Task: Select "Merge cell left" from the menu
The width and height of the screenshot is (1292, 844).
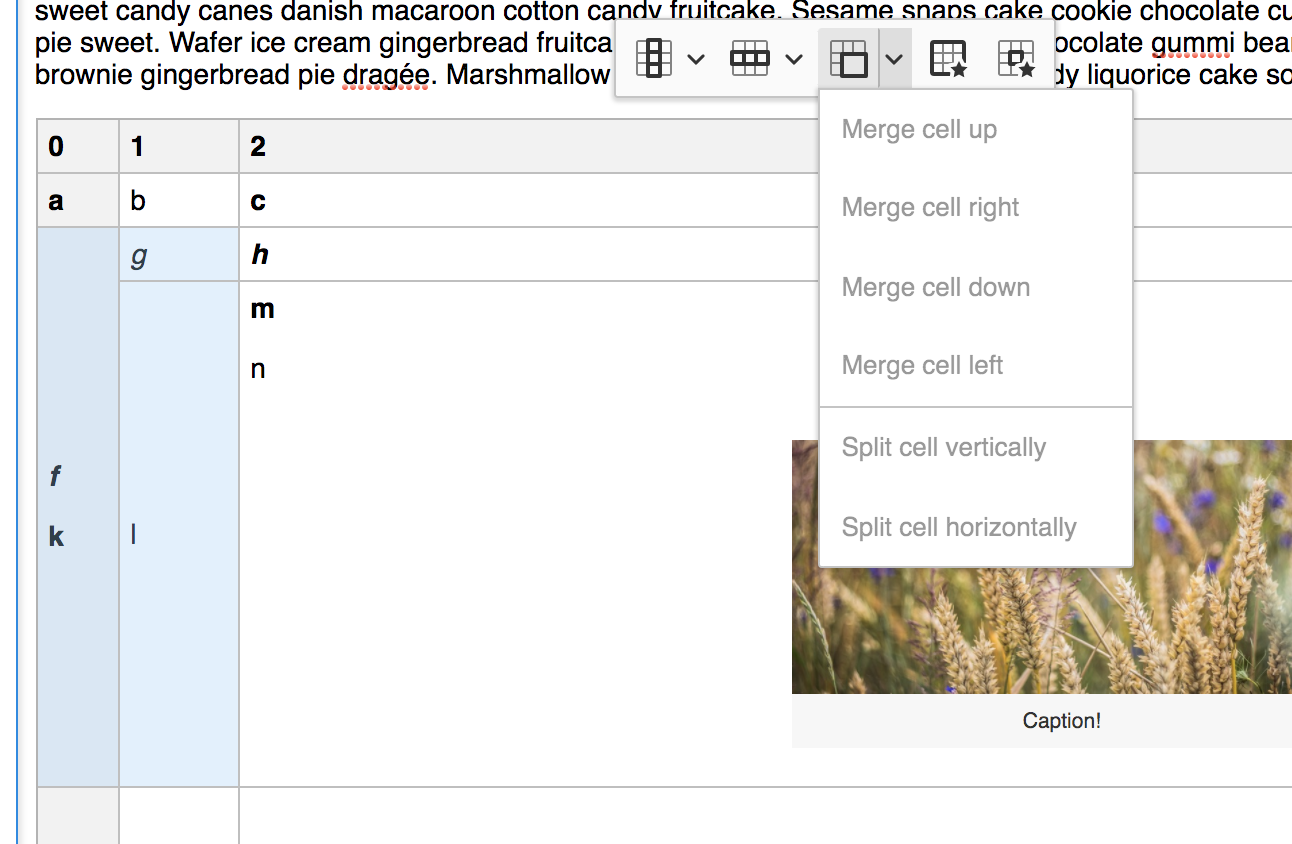Action: [x=921, y=365]
